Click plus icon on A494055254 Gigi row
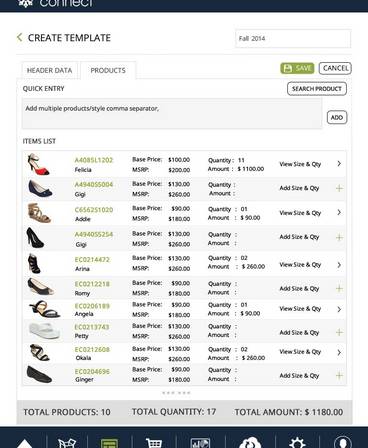The height and width of the screenshot is (448, 368). click(339, 237)
